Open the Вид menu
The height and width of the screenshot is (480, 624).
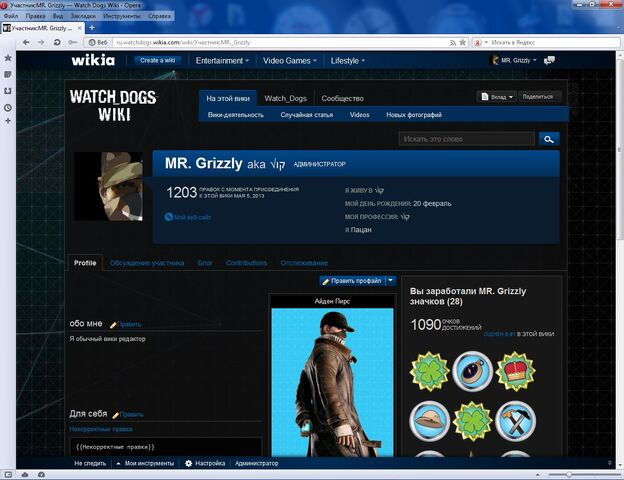pyautogui.click(x=58, y=16)
